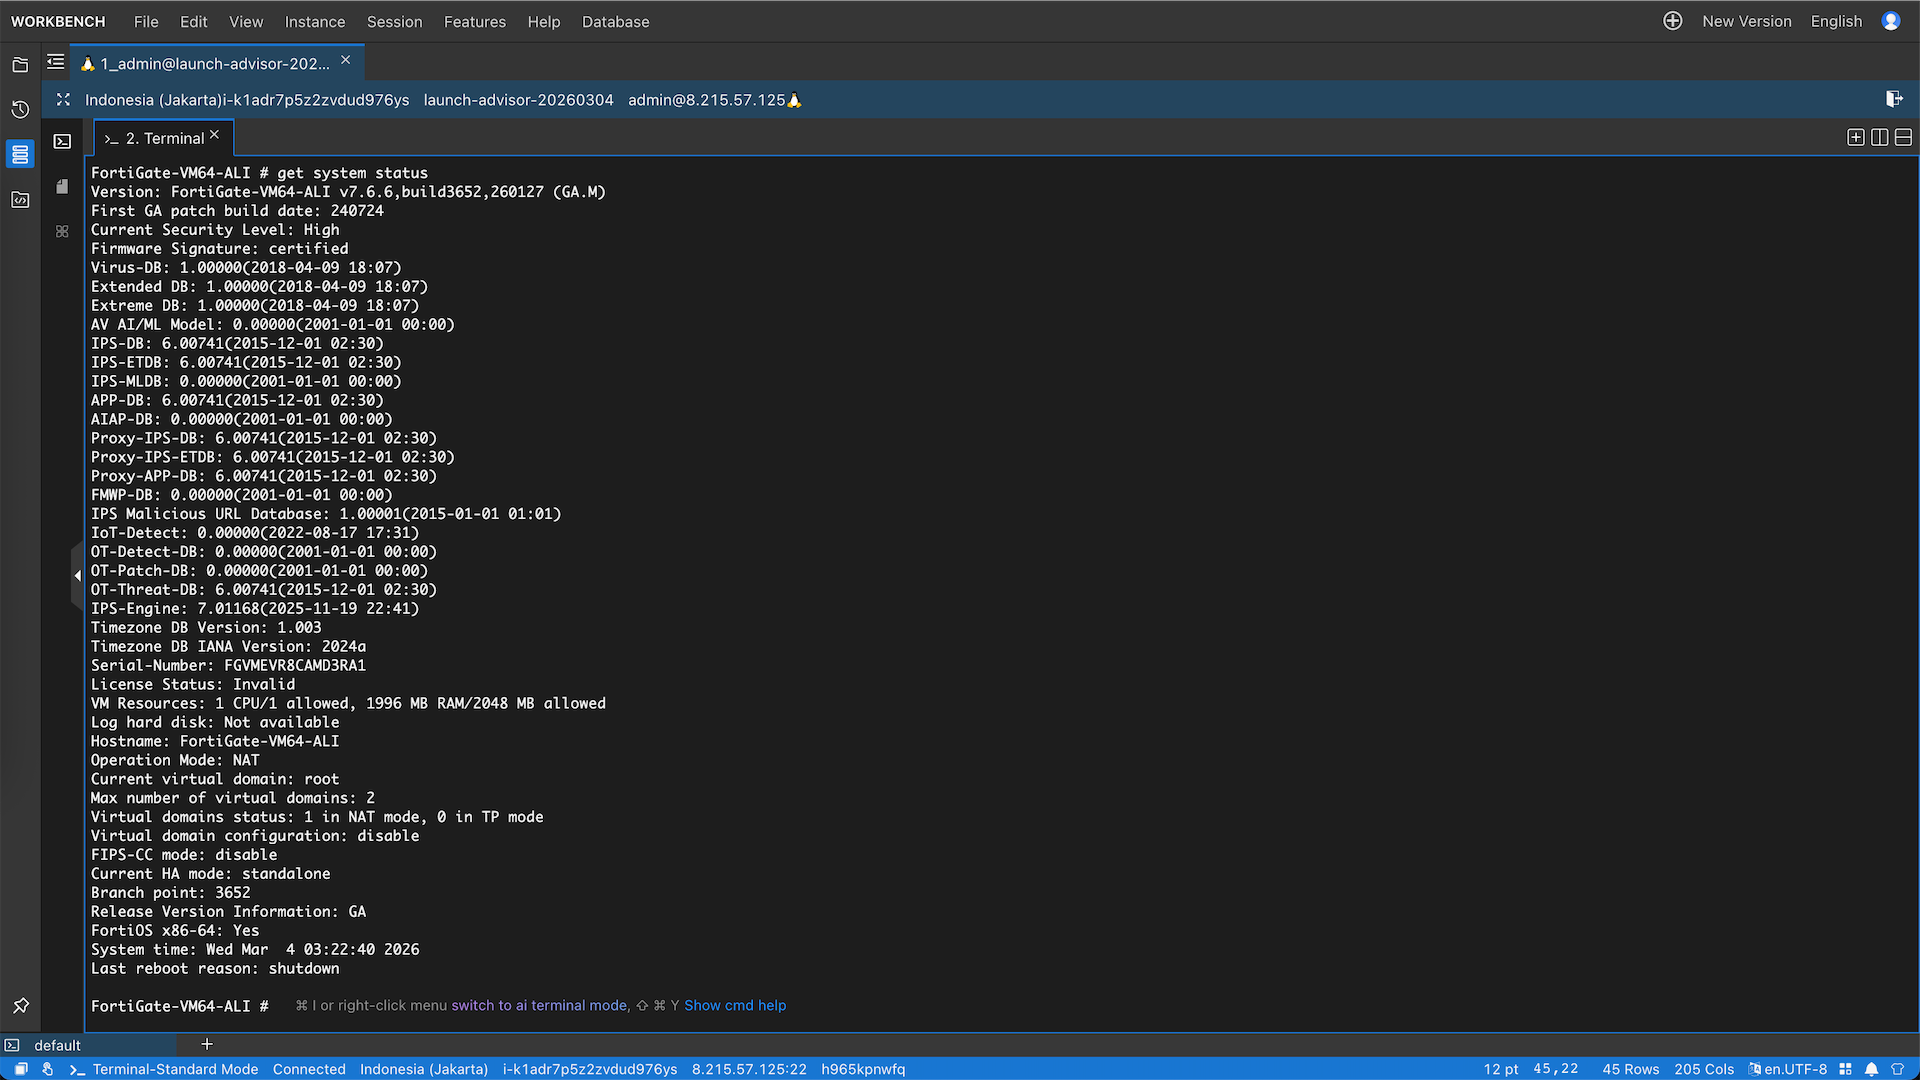Viewport: 1920px width, 1080px height.
Task: Click the account avatar icon at top right
Action: (x=1890, y=21)
